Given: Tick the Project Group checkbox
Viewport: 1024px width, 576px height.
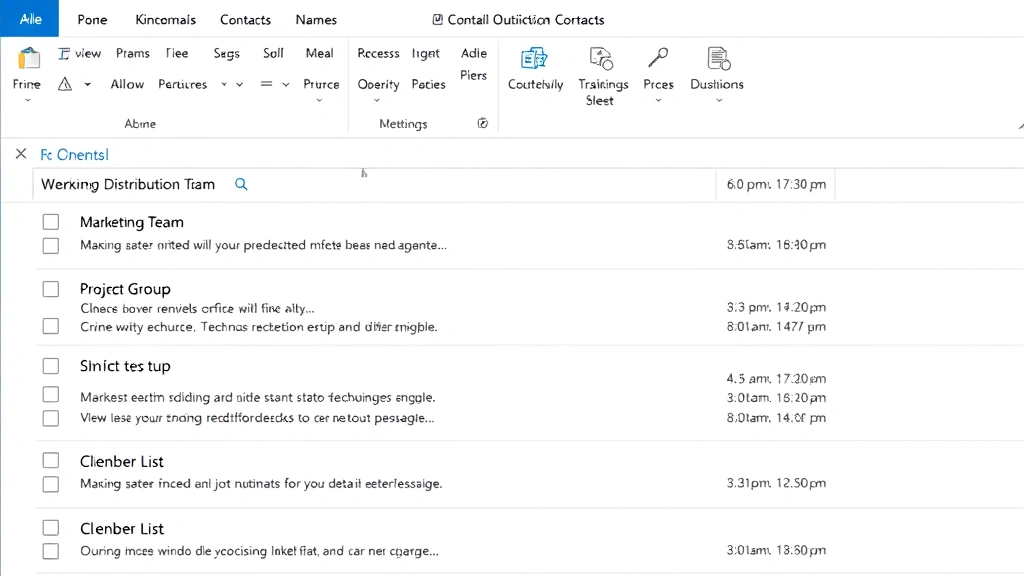Looking at the screenshot, I should click(x=51, y=289).
